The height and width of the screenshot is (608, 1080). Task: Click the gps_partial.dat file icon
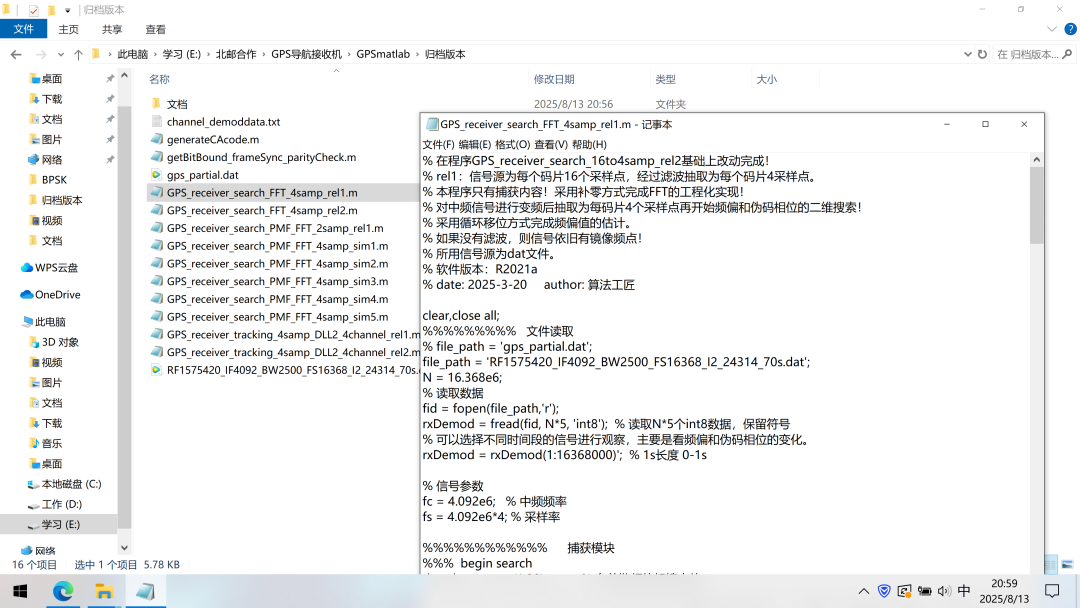click(156, 175)
